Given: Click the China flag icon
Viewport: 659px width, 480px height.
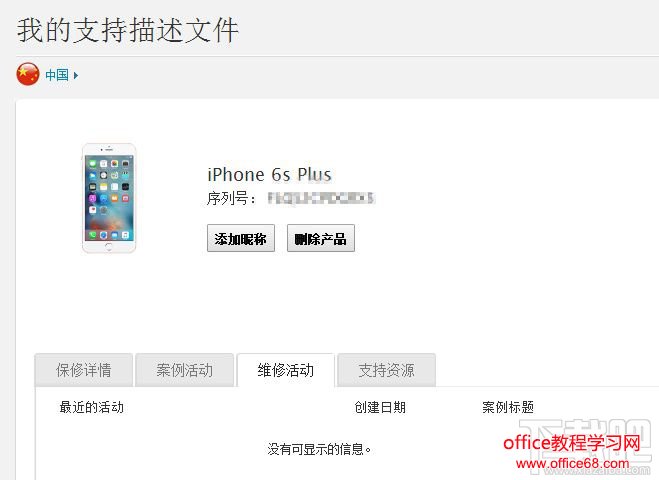Looking at the screenshot, I should 28,74.
